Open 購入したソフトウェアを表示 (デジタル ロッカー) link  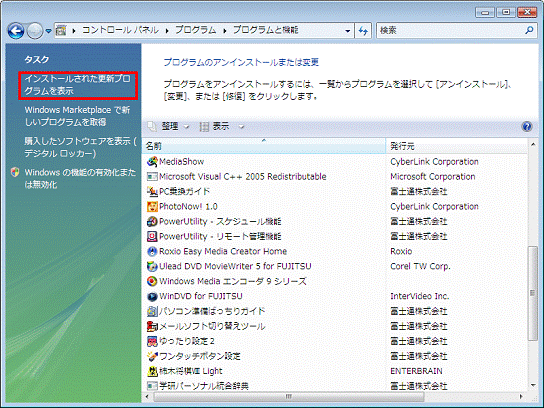[x=80, y=147]
